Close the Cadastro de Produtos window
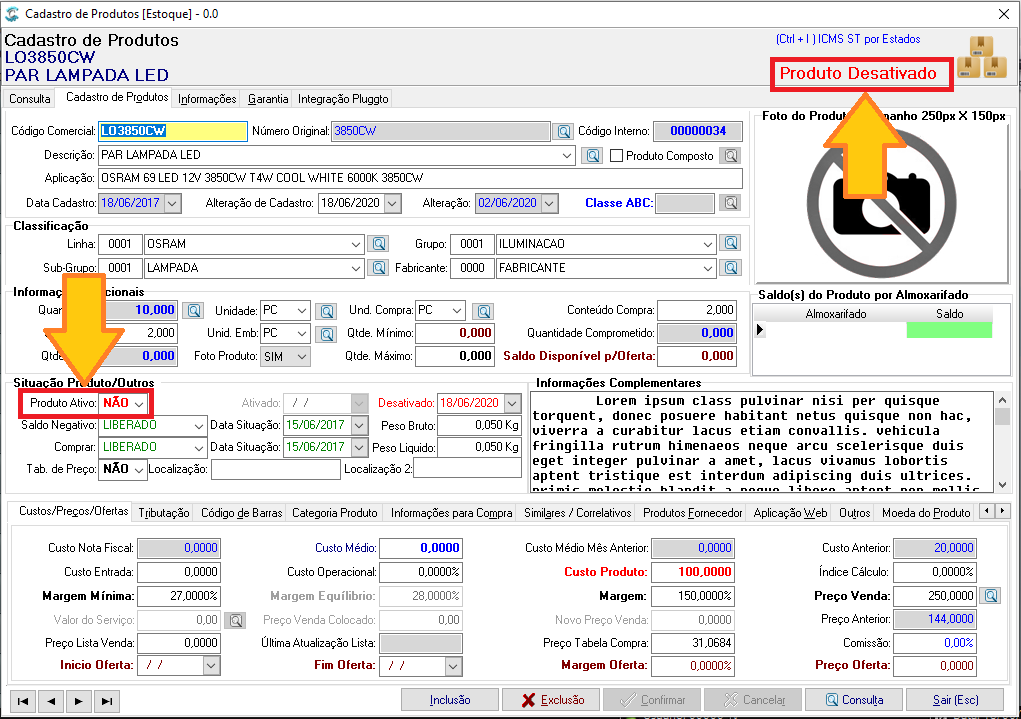 click(1003, 14)
